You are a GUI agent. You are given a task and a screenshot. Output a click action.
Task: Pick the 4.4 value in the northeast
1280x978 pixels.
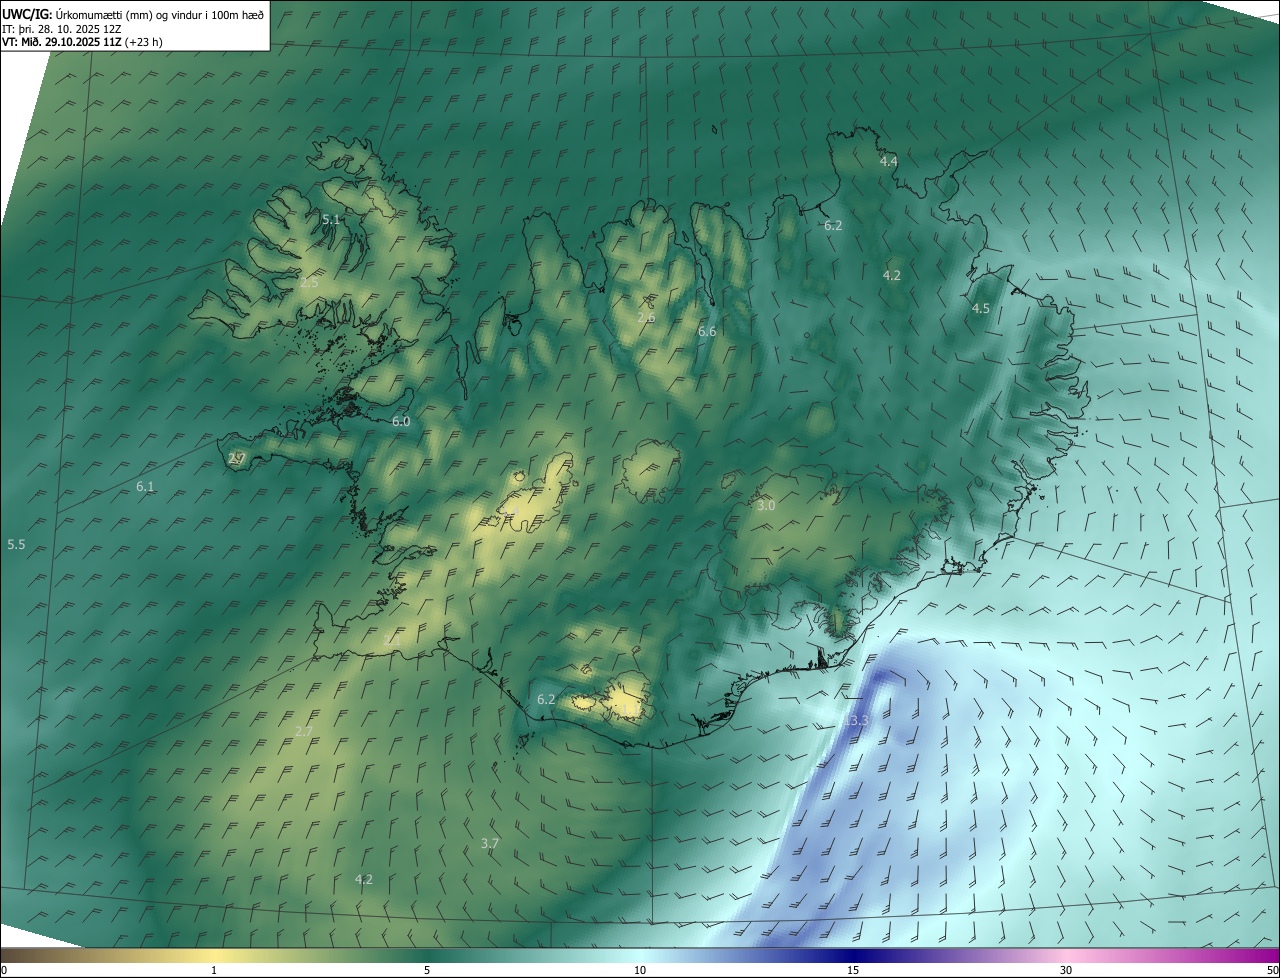click(888, 161)
